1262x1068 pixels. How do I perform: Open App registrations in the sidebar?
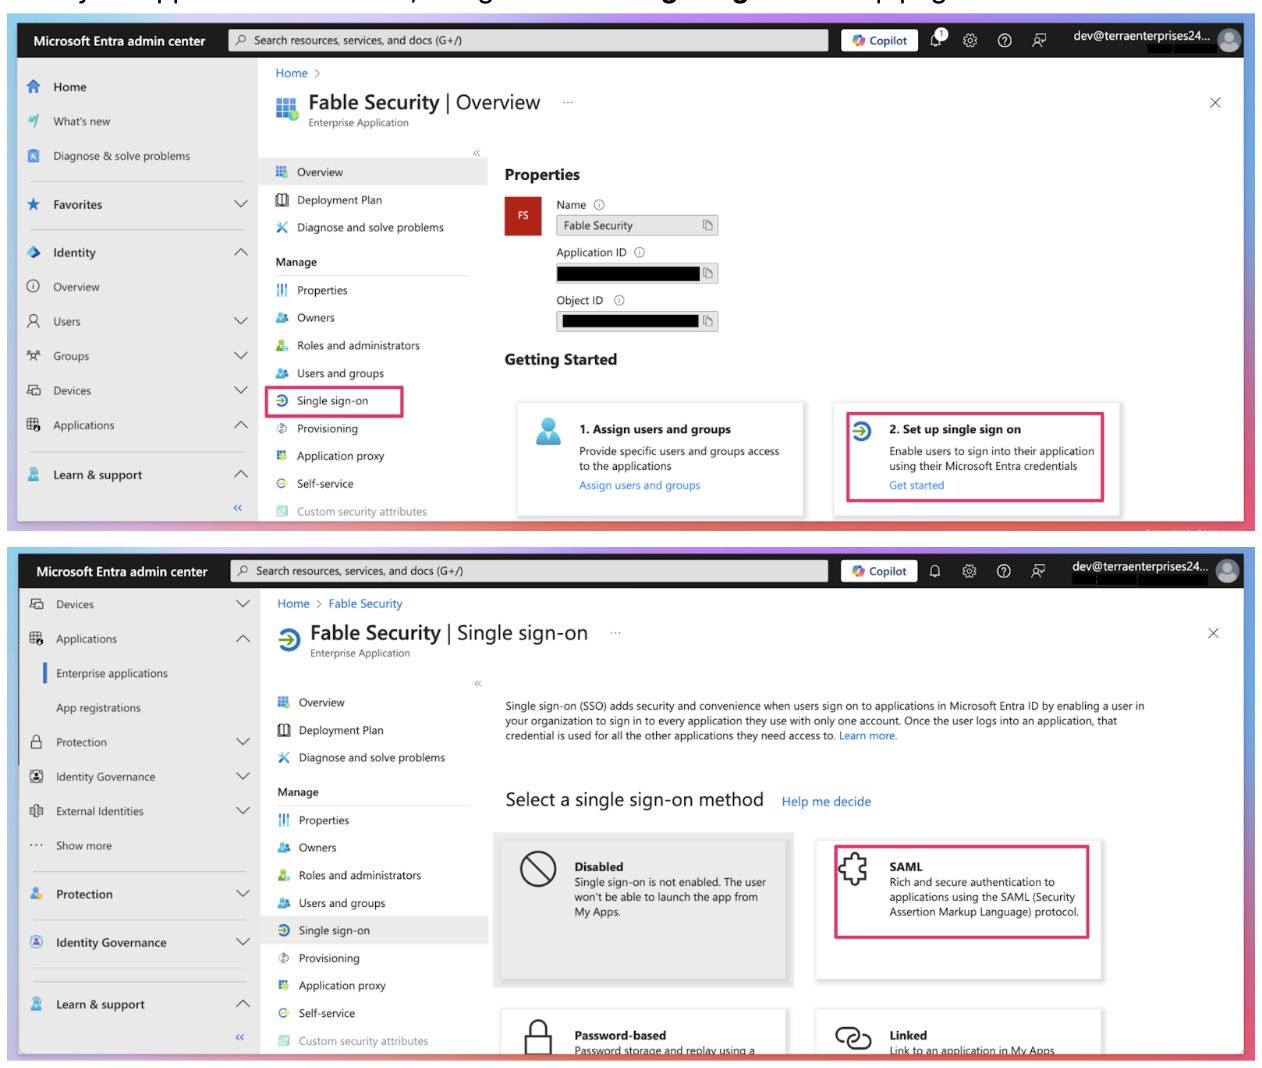click(x=98, y=708)
